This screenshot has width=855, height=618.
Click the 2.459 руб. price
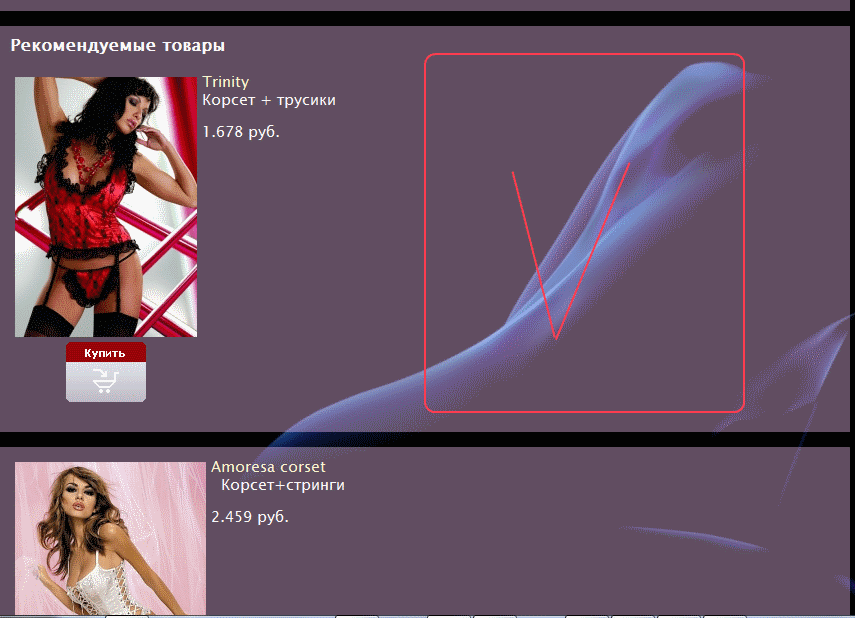[250, 517]
